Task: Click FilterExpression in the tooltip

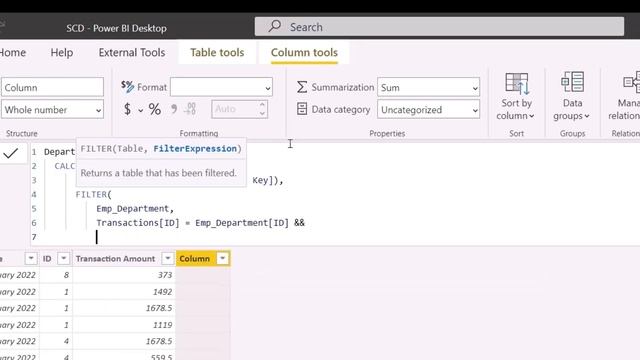Action: point(195,149)
